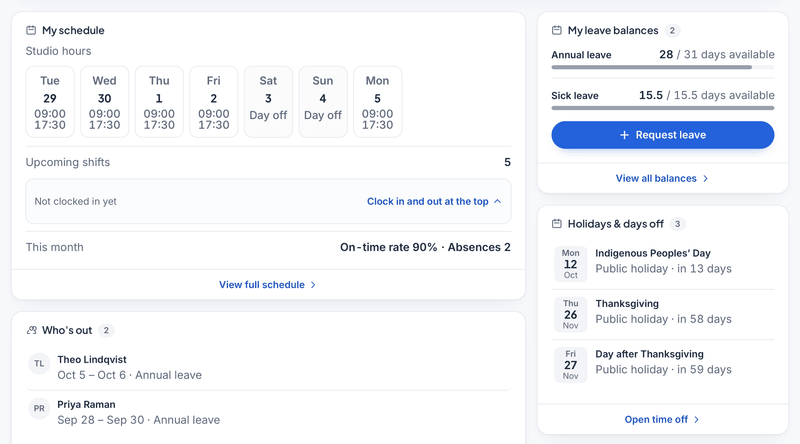This screenshot has width=800, height=444.
Task: Click the Day after Thanksgiving holiday title
Action: [649, 354]
